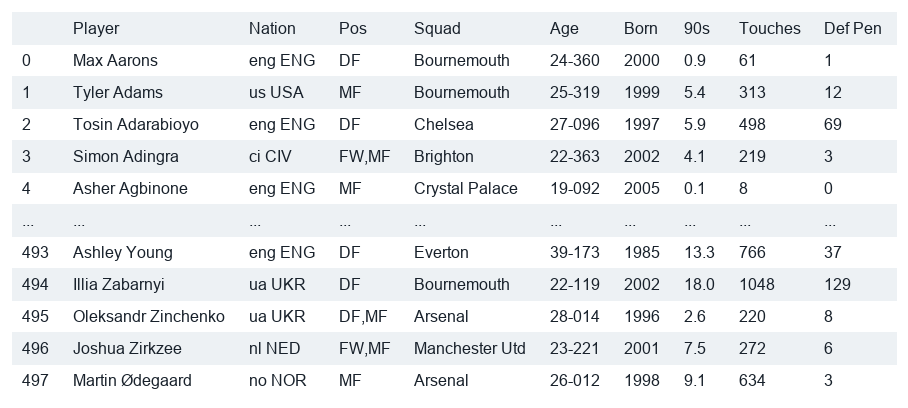This screenshot has height=408, width=908.
Task: Click row index 494
Action: [x=35, y=284]
